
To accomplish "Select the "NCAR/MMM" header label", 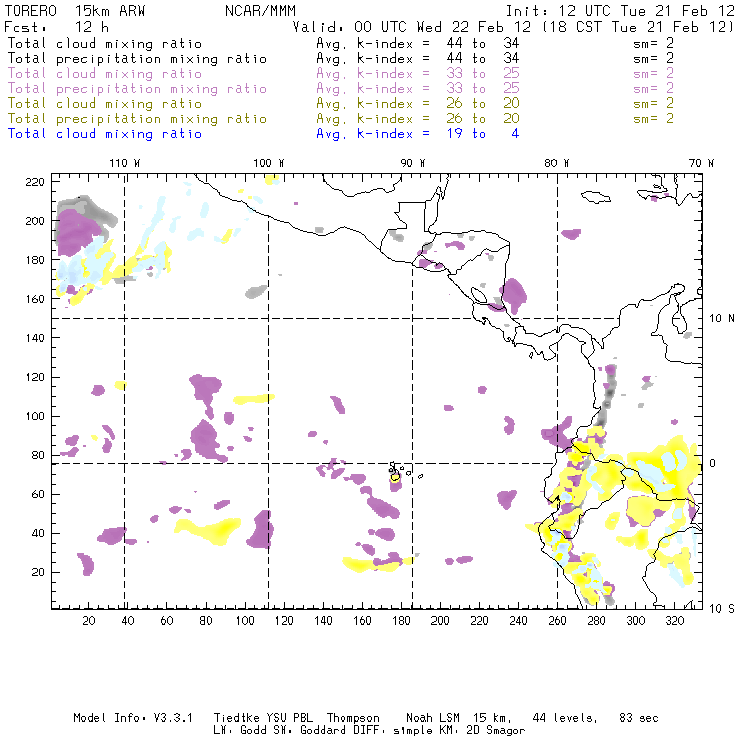I will point(260,10).
